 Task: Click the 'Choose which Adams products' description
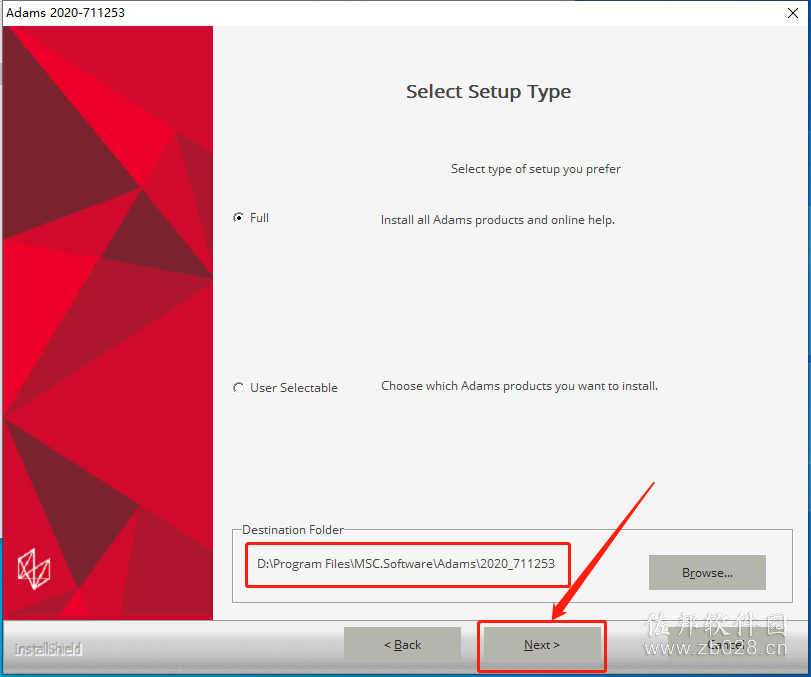coord(519,386)
